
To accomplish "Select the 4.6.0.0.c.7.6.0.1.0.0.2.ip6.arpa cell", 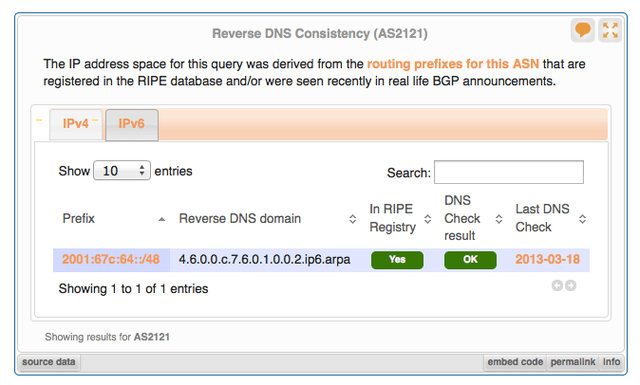I will tap(264, 260).
